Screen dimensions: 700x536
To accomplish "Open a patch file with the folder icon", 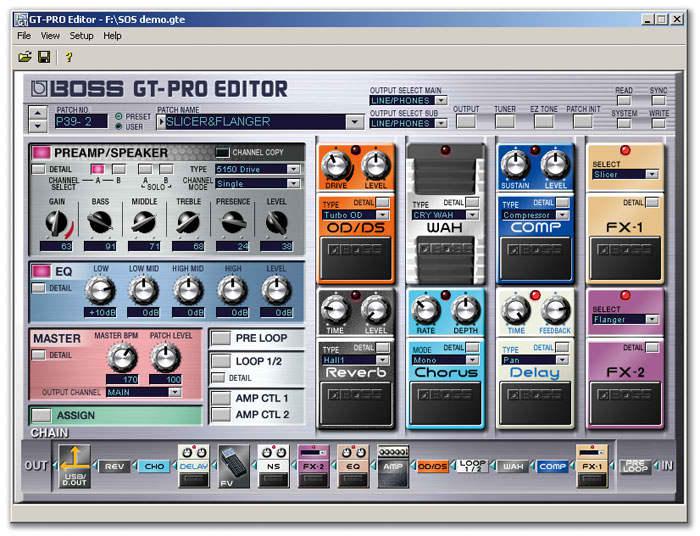I will [x=24, y=57].
